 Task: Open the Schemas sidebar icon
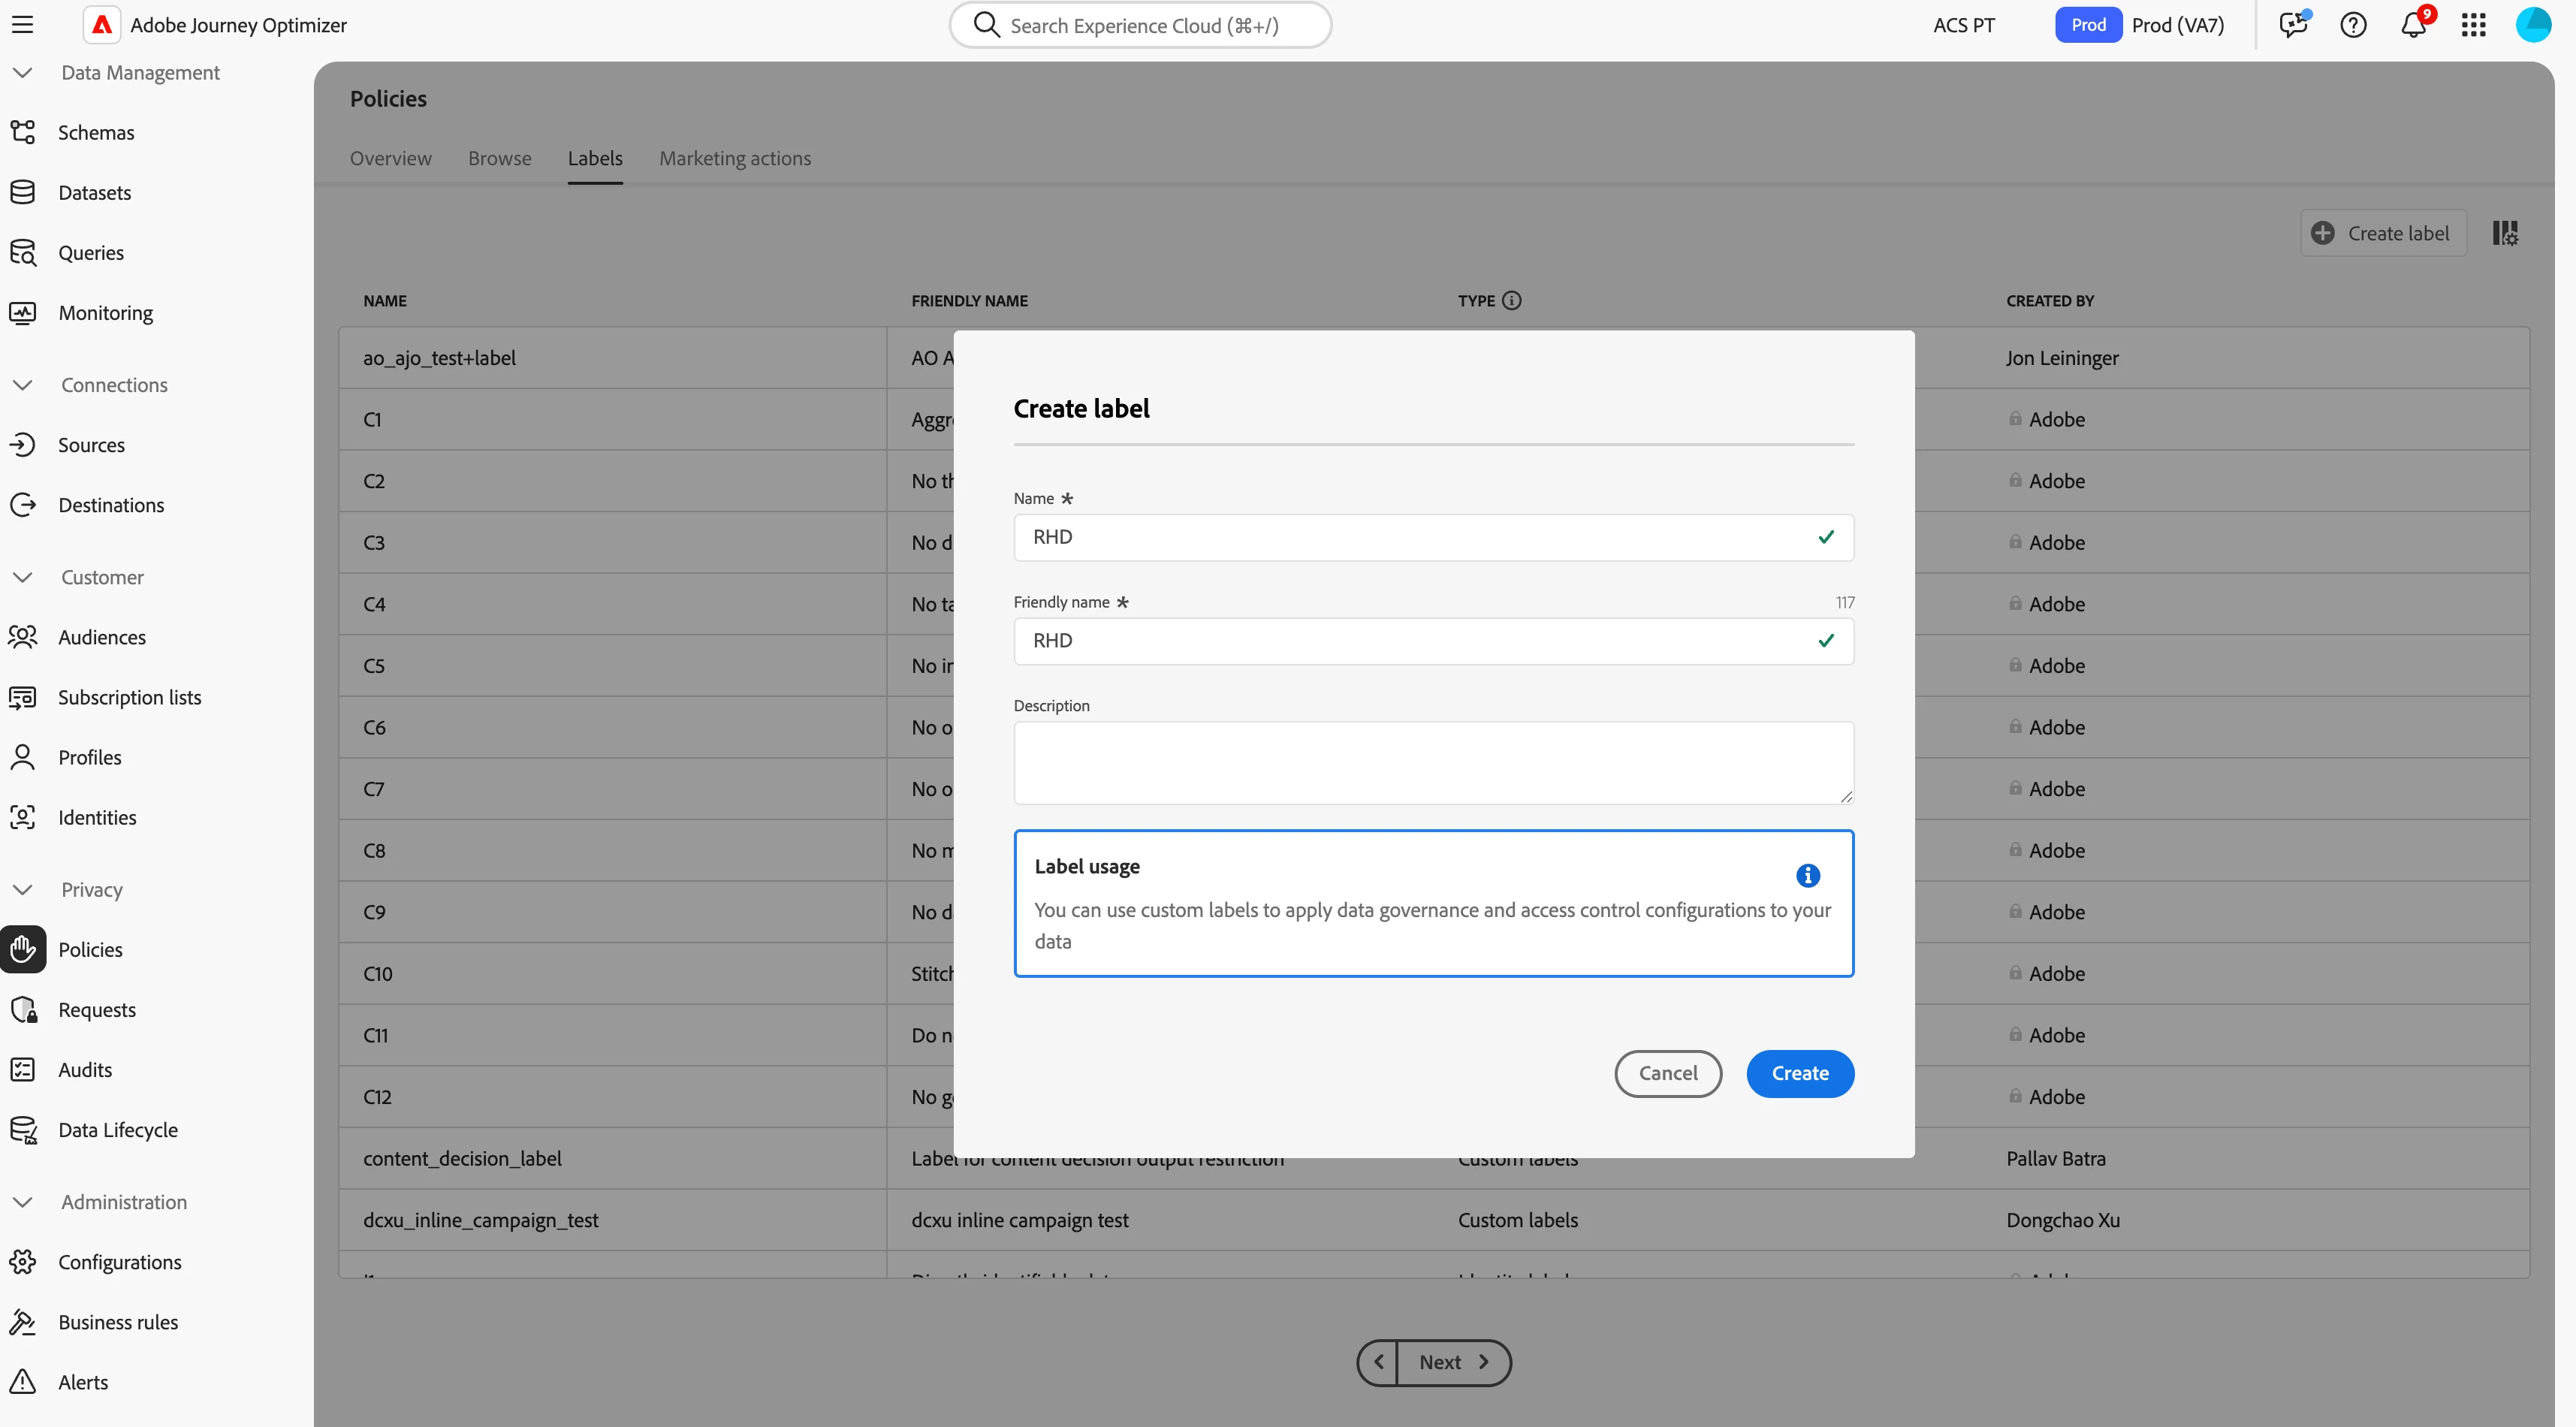(x=23, y=132)
